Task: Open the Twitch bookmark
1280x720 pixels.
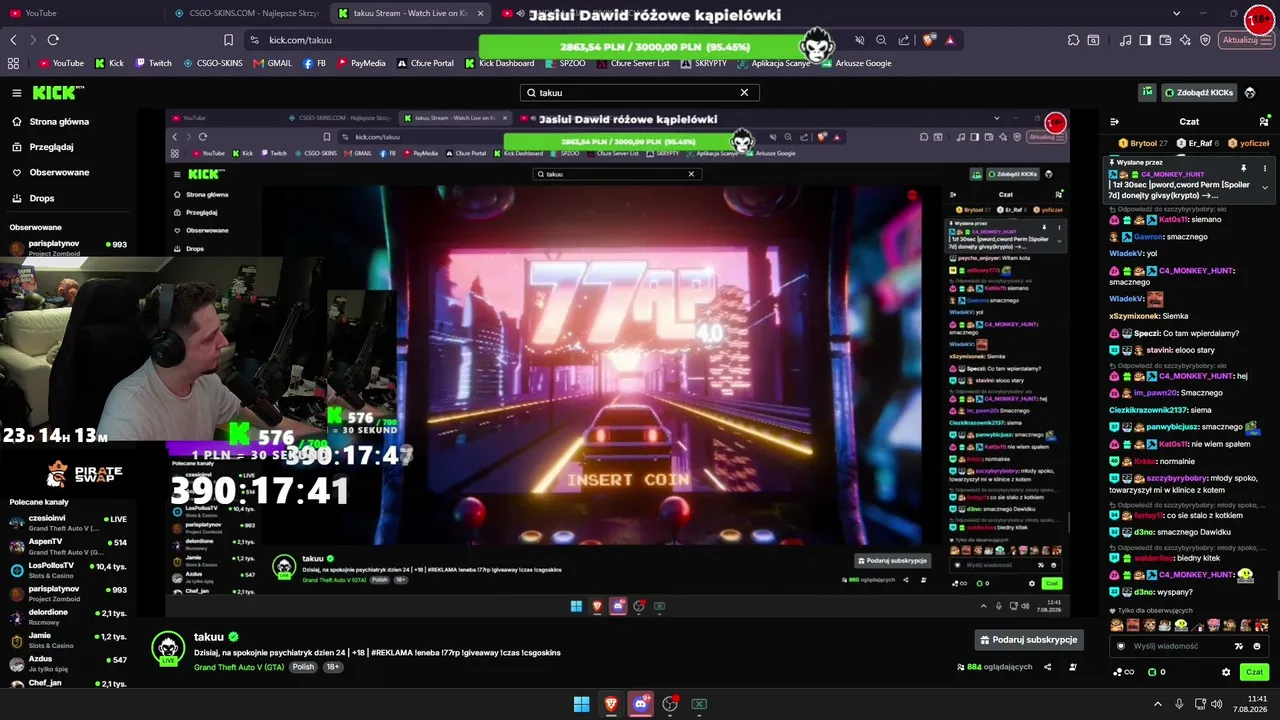Action: pyautogui.click(x=154, y=63)
